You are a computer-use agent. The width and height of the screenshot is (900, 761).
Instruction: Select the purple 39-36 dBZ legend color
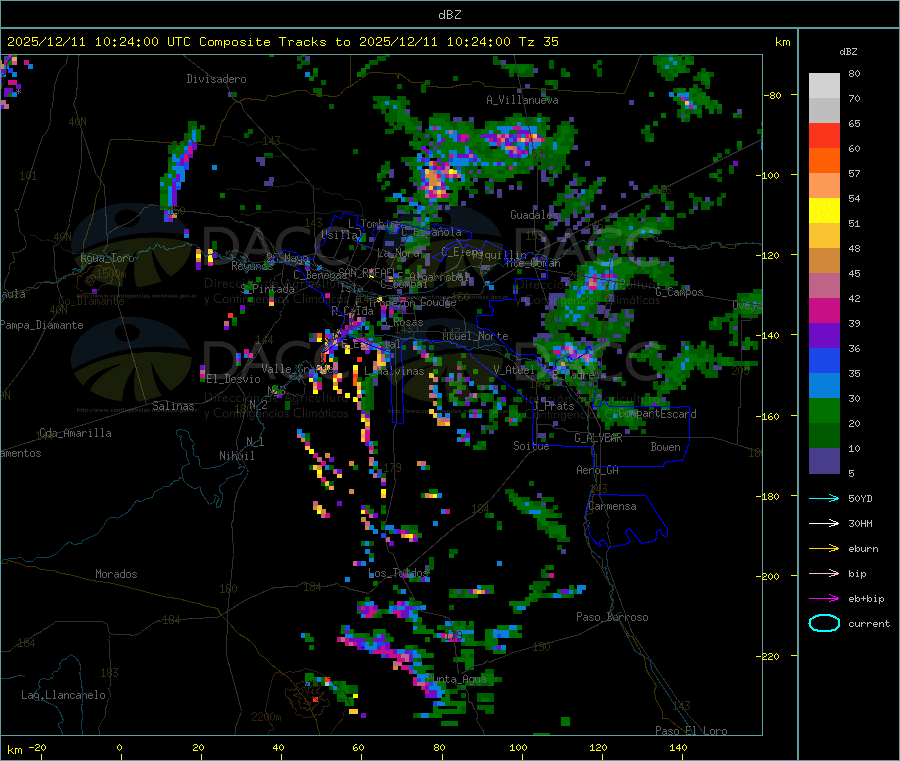tap(824, 336)
